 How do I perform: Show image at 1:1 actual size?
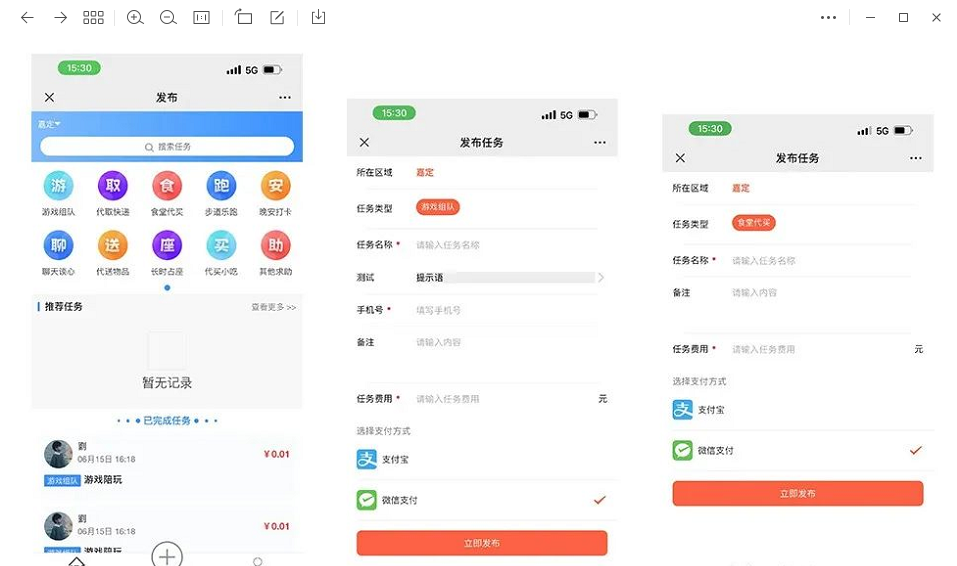coord(201,18)
